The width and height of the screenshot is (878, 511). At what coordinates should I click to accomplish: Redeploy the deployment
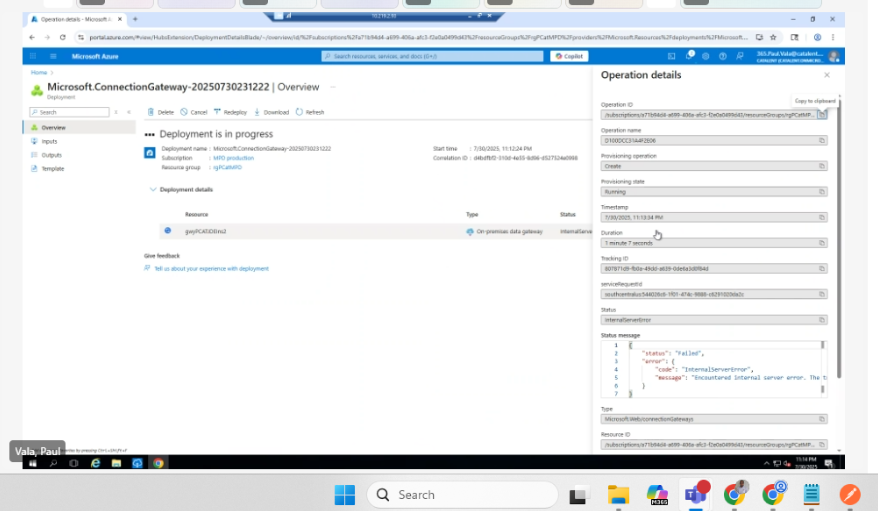[x=230, y=112]
